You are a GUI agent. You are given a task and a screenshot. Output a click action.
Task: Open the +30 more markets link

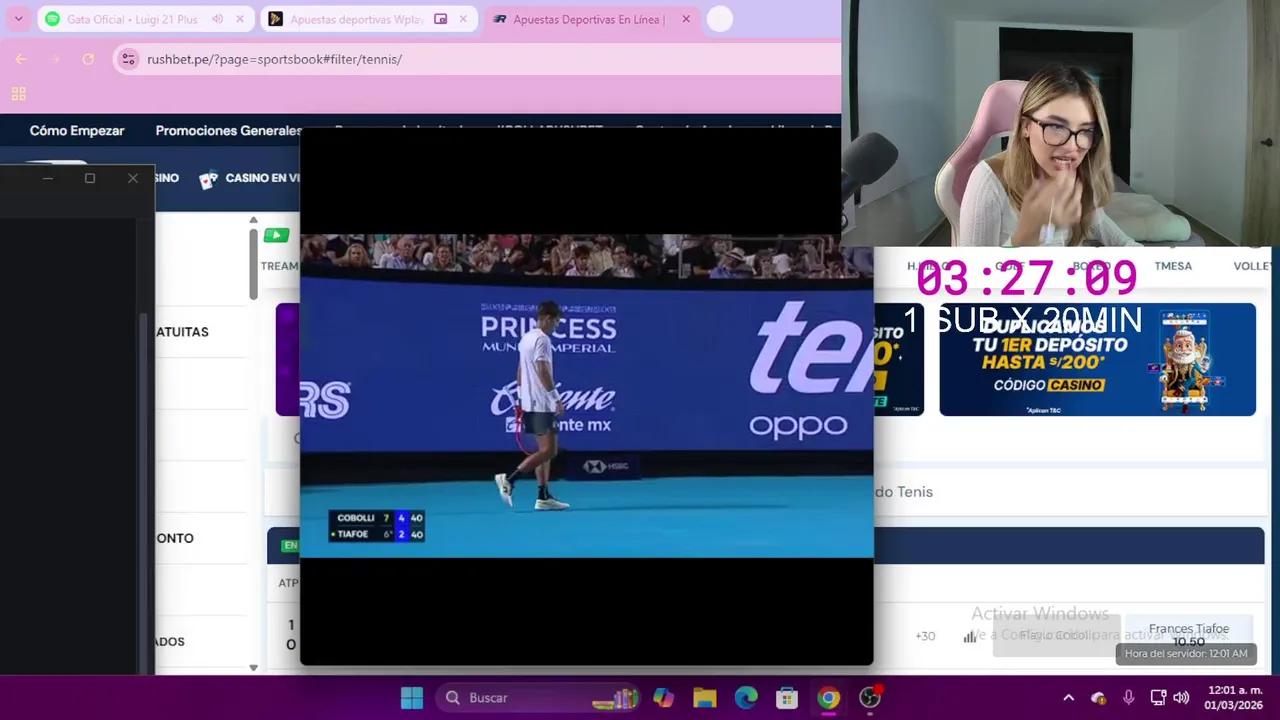pyautogui.click(x=925, y=636)
